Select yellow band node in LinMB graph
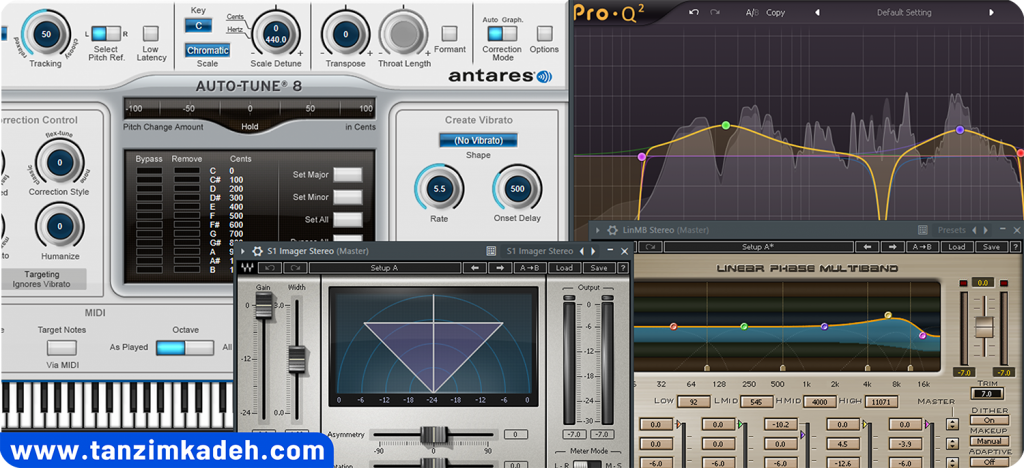This screenshot has width=1024, height=468. click(x=888, y=315)
